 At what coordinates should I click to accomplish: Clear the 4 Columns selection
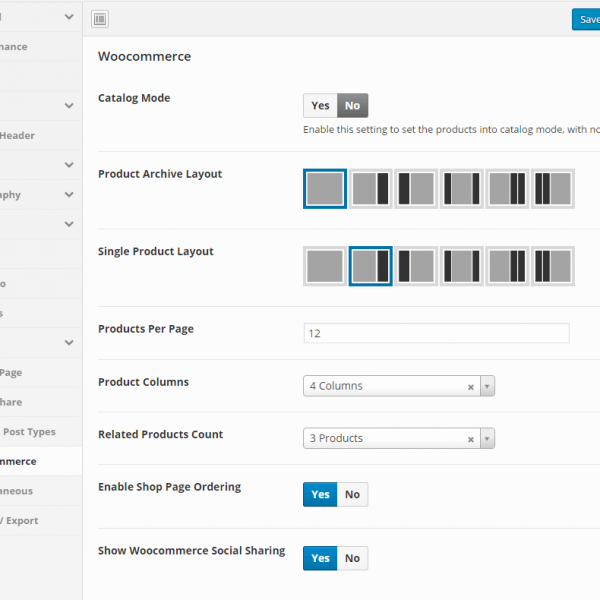[470, 386]
